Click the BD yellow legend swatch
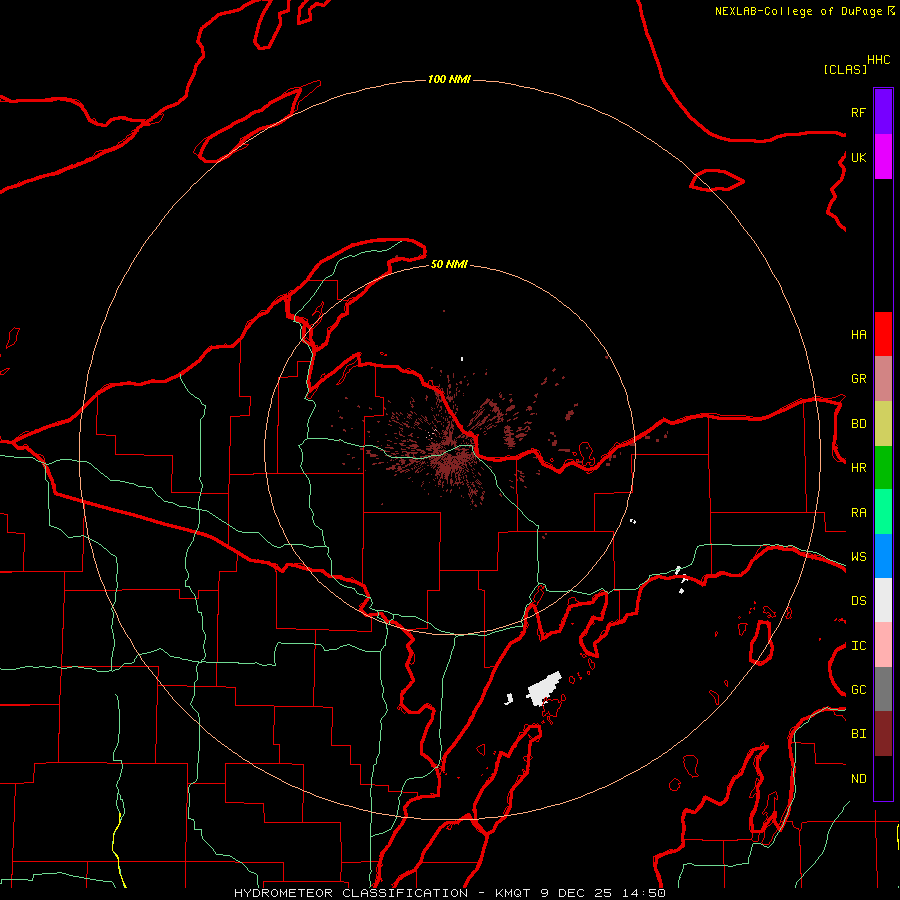This screenshot has width=900, height=900. pyautogui.click(x=883, y=424)
